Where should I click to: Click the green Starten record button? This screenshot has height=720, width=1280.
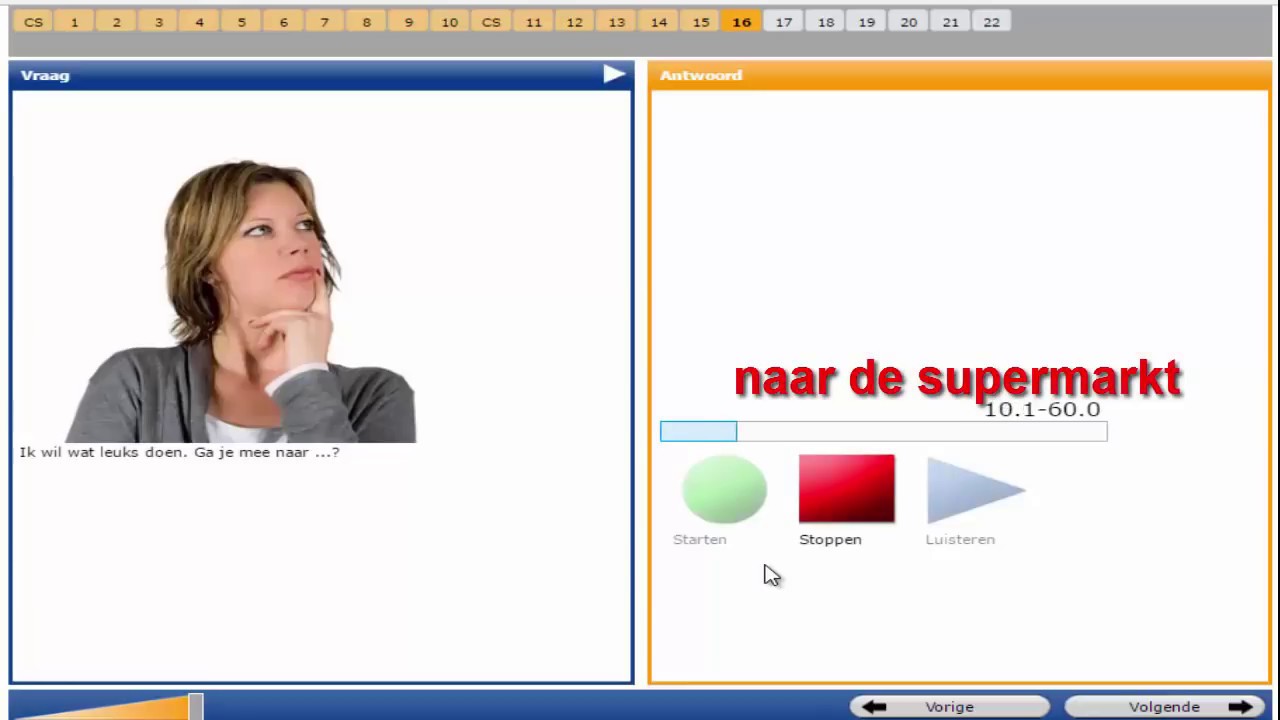[724, 489]
